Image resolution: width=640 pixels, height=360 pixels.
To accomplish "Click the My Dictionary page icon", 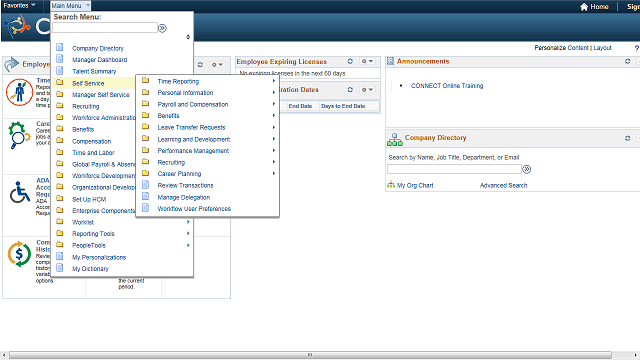I will point(60,268).
